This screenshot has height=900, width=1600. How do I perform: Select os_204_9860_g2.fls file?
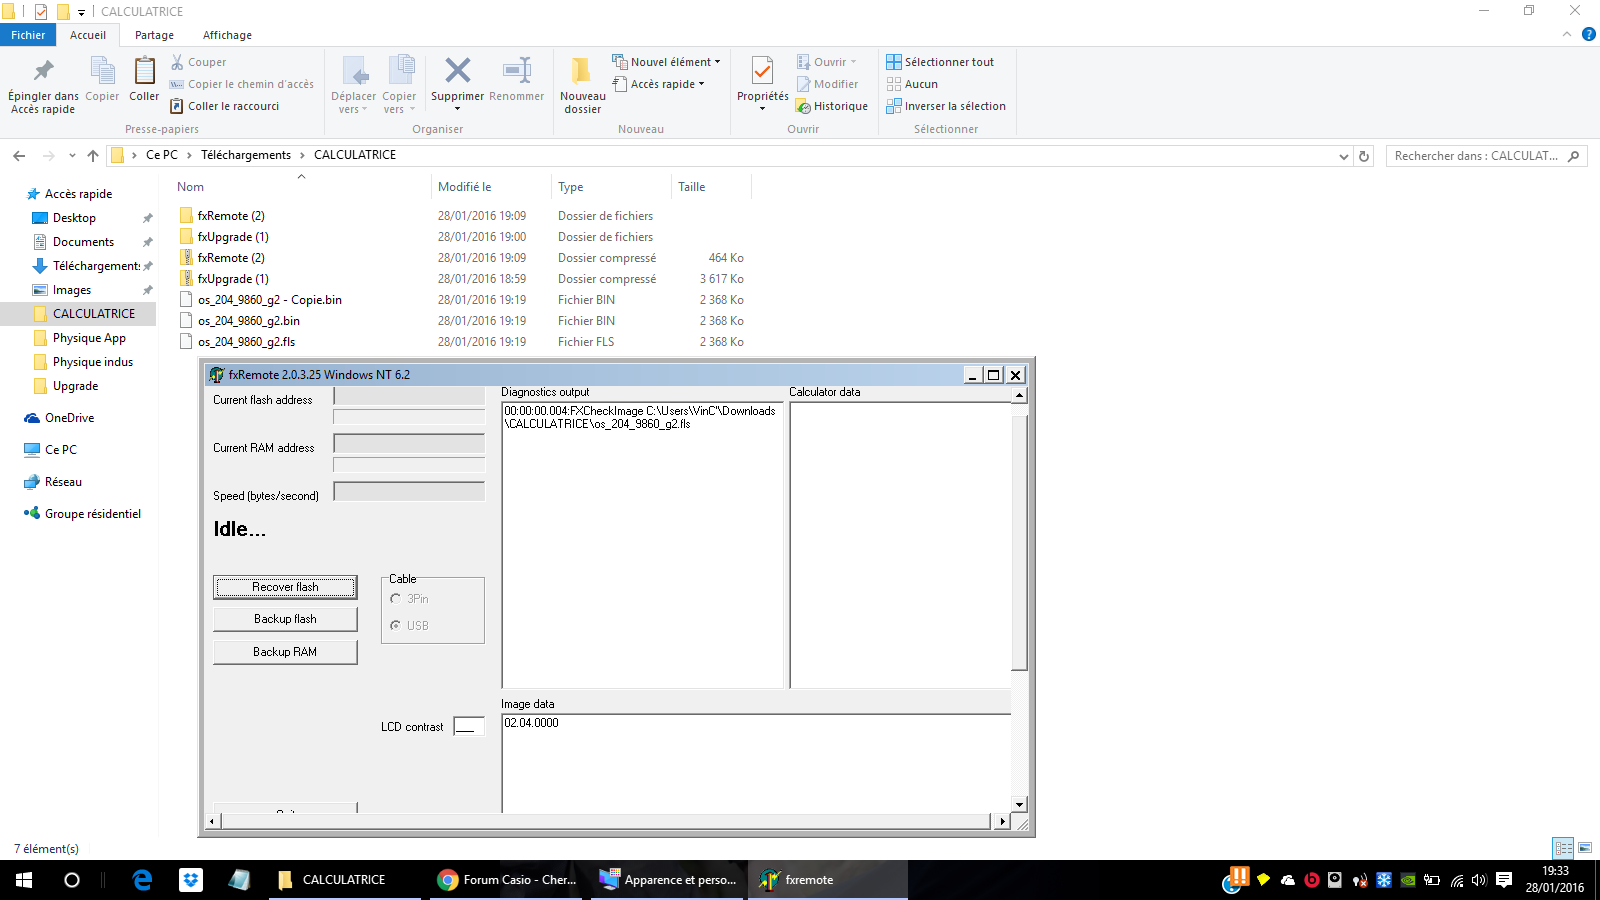tap(247, 342)
